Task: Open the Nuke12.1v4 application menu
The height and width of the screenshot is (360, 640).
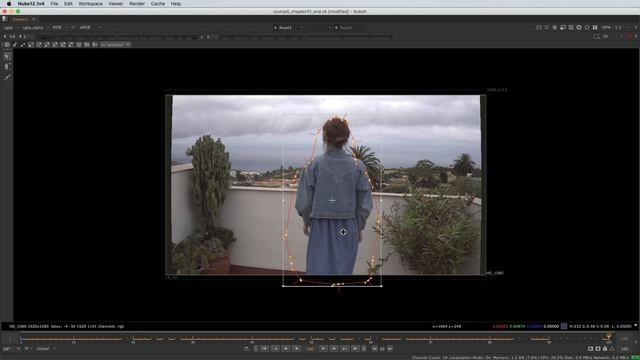Action: click(31, 4)
